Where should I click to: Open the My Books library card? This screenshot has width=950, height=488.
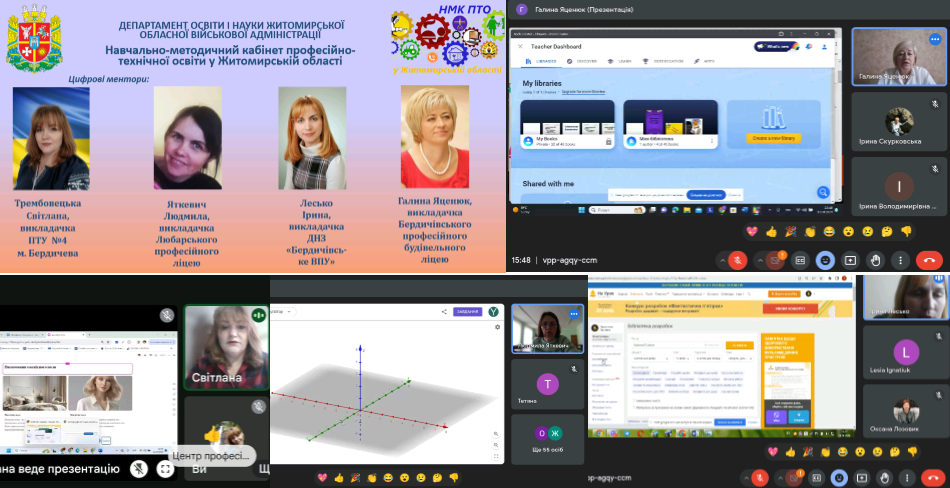(x=566, y=124)
